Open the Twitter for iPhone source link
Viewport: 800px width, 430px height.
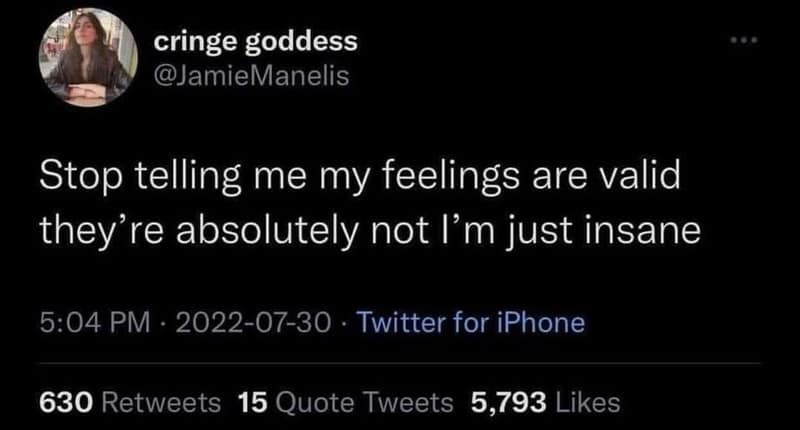471,324
